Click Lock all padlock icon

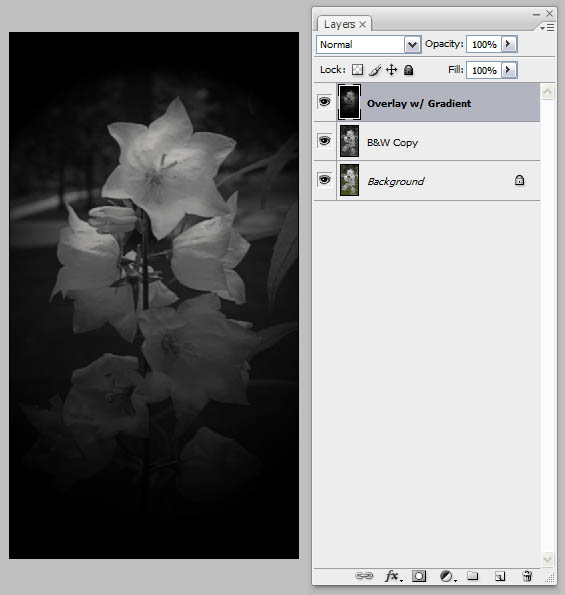pos(408,70)
